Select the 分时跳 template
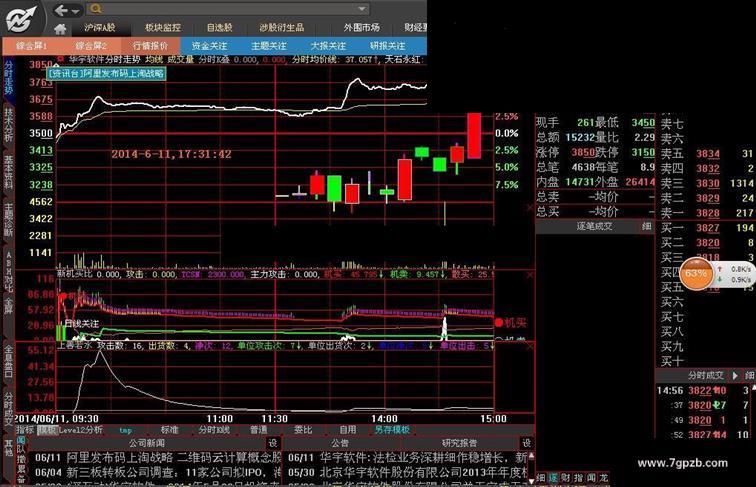Viewport: 756px width, 487px height. (214, 430)
